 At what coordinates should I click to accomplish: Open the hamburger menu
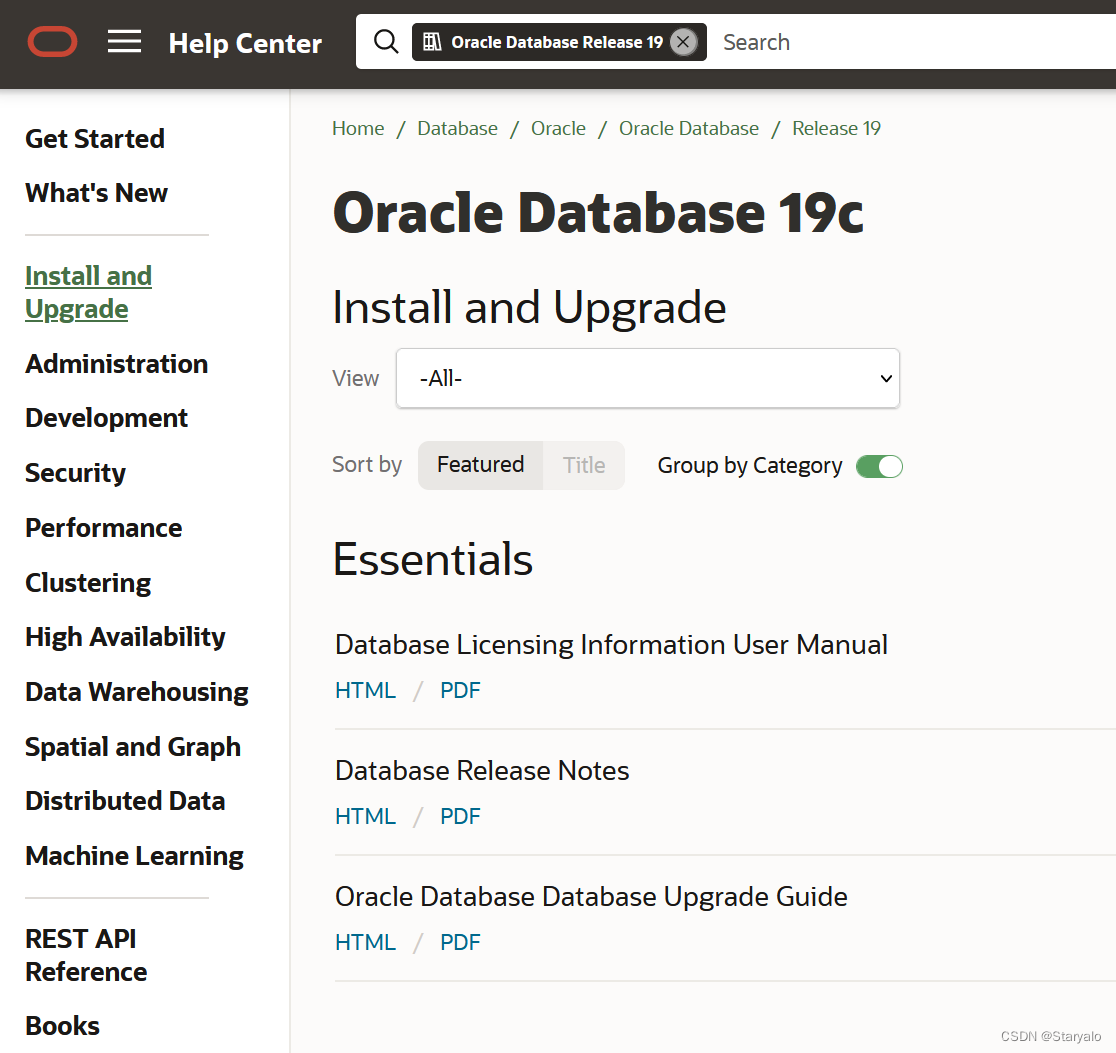click(x=125, y=42)
